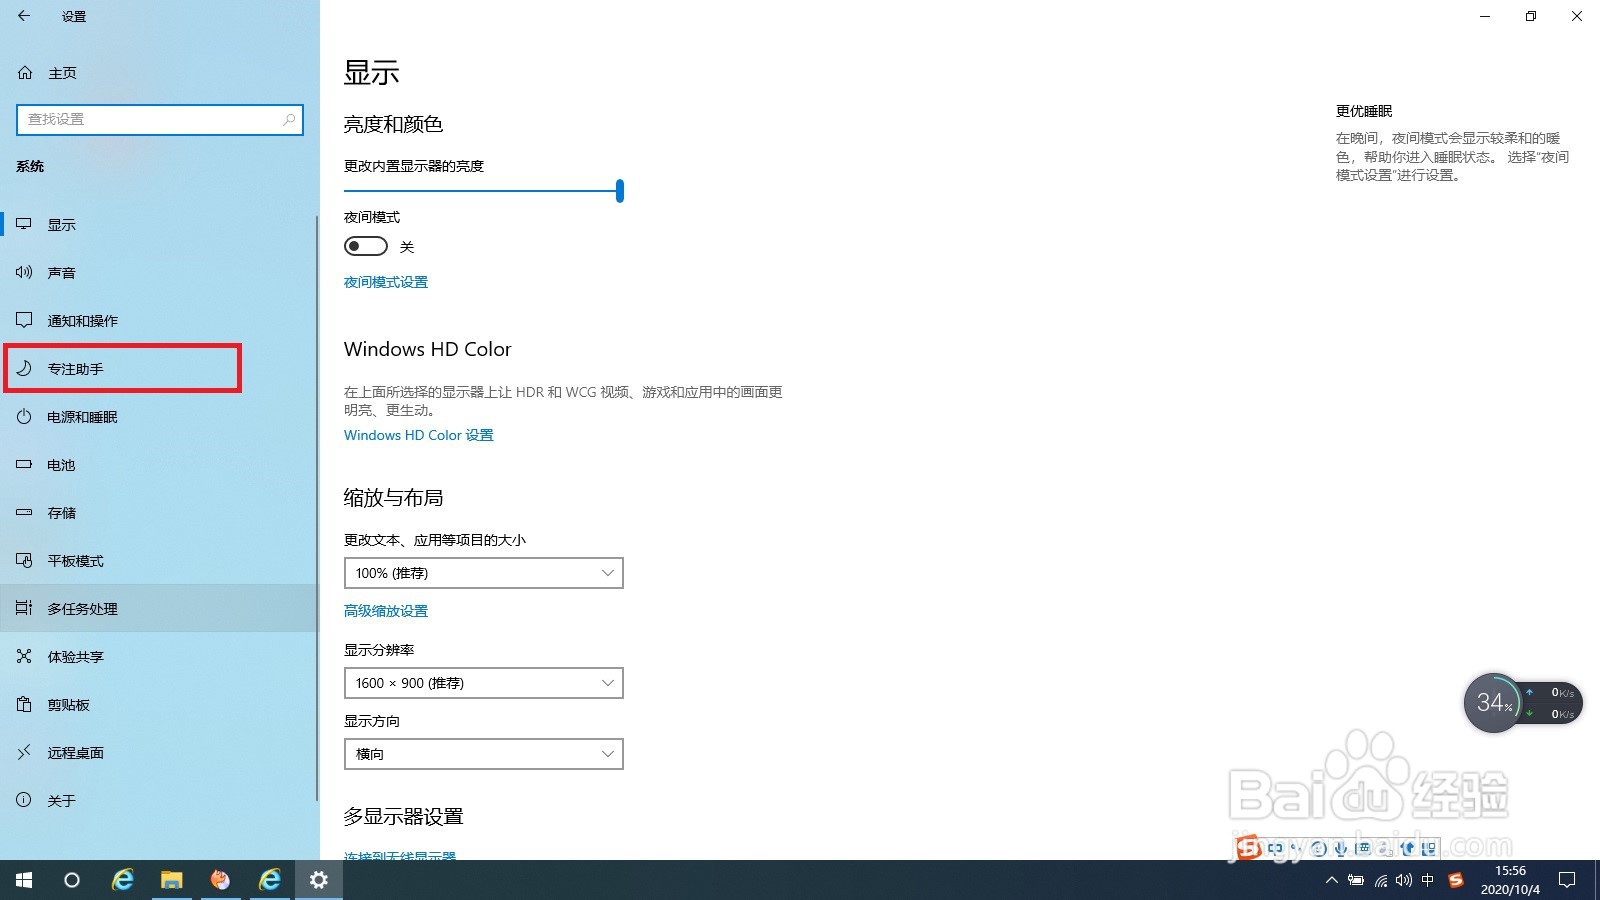Open the 显示分辨率 resolution dropdown

click(x=483, y=682)
